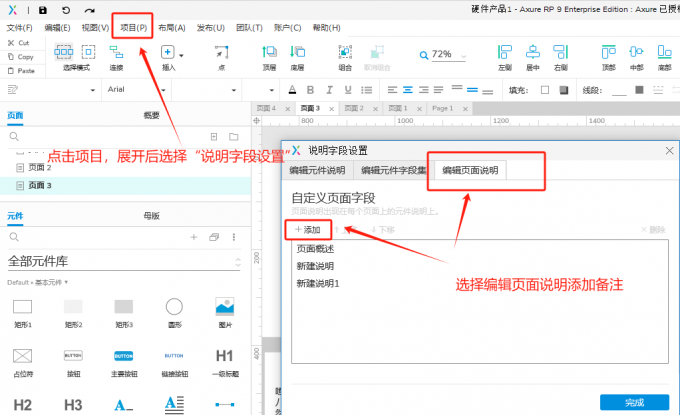Toggle italic formatting
This screenshot has height=415, width=680.
[329, 90]
